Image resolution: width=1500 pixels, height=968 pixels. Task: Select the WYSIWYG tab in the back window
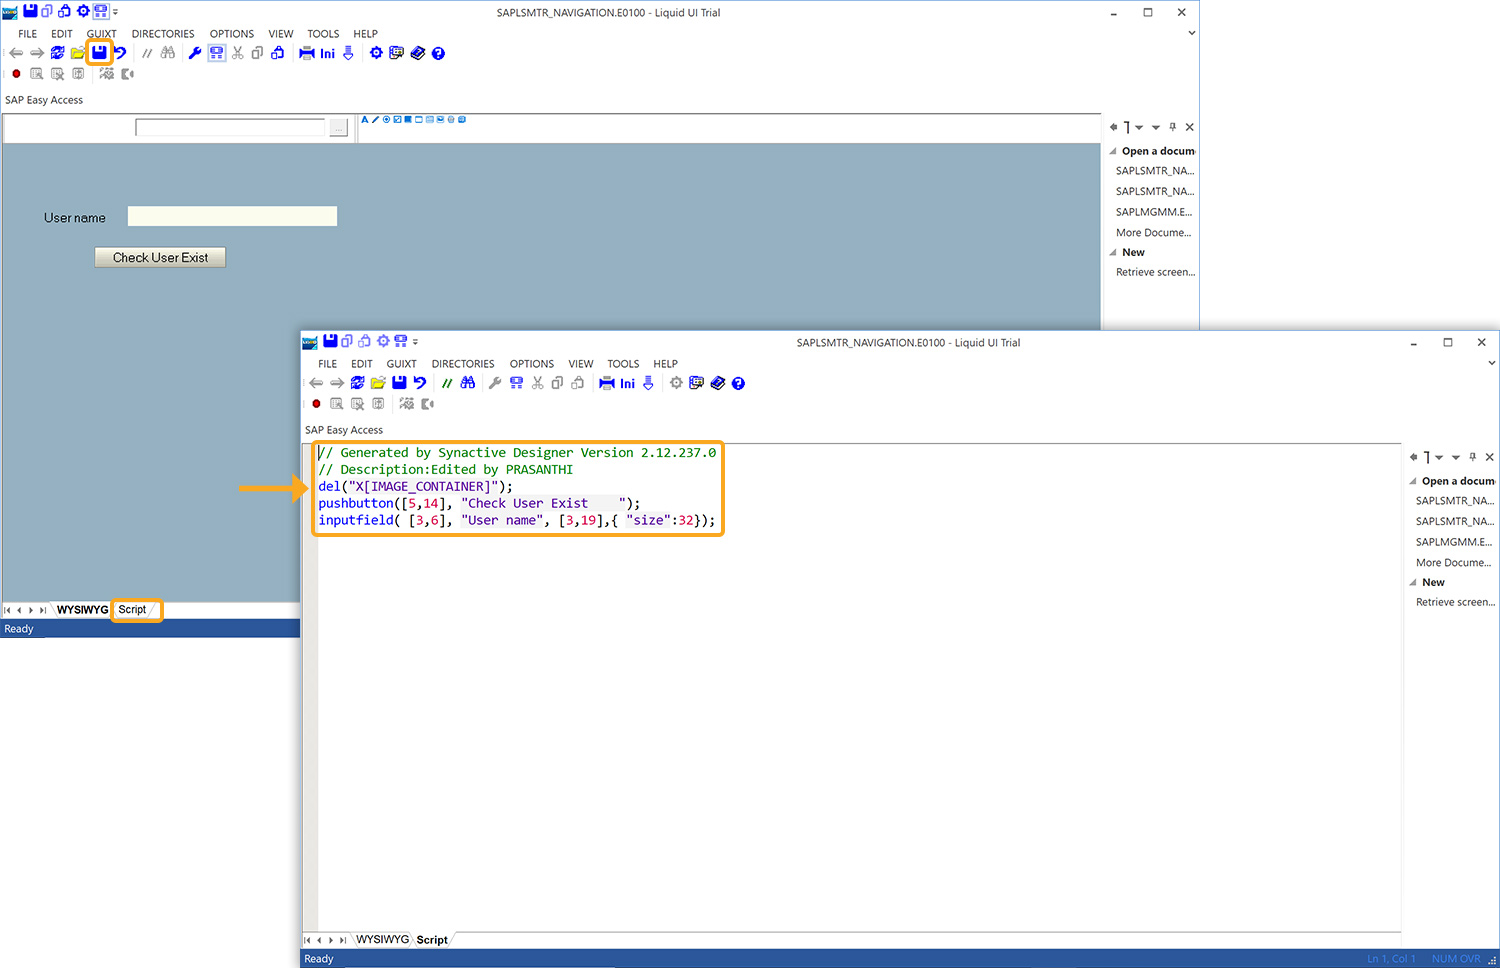coord(82,610)
